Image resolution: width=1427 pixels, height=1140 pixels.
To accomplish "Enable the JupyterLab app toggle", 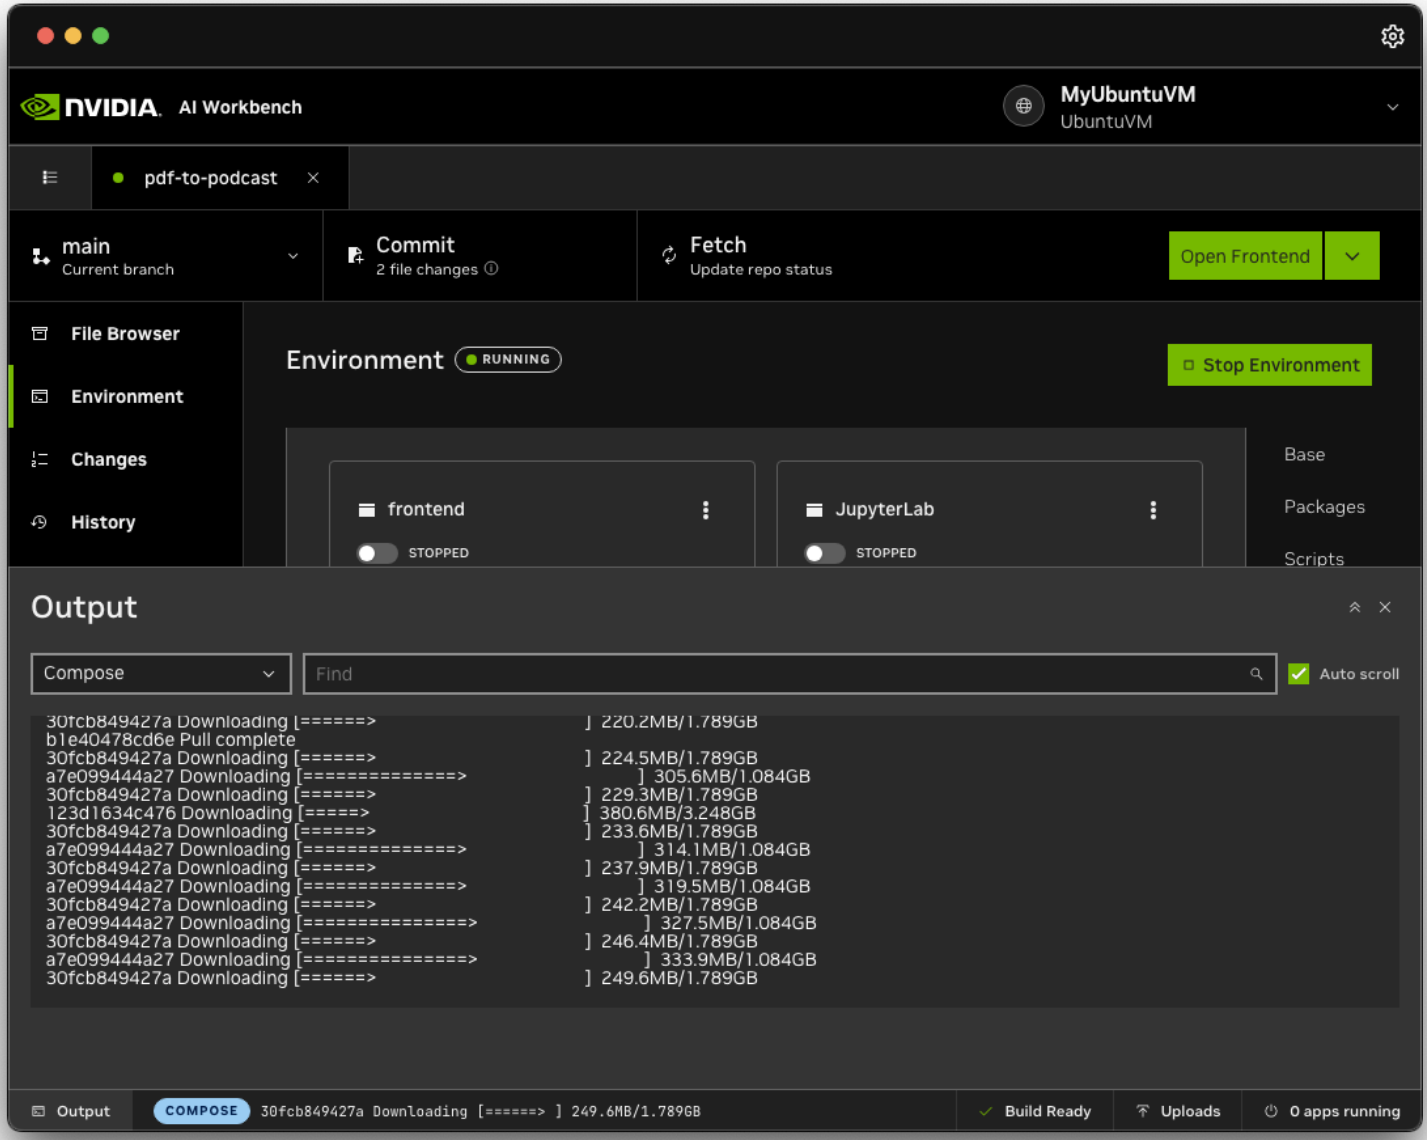I will (x=824, y=553).
